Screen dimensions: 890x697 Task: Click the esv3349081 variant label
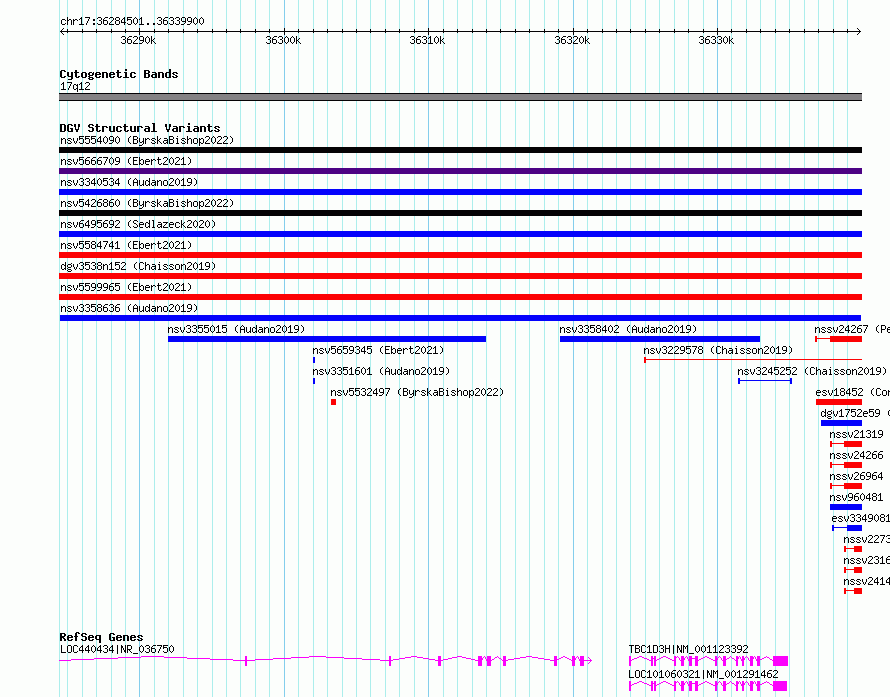[x=860, y=518]
